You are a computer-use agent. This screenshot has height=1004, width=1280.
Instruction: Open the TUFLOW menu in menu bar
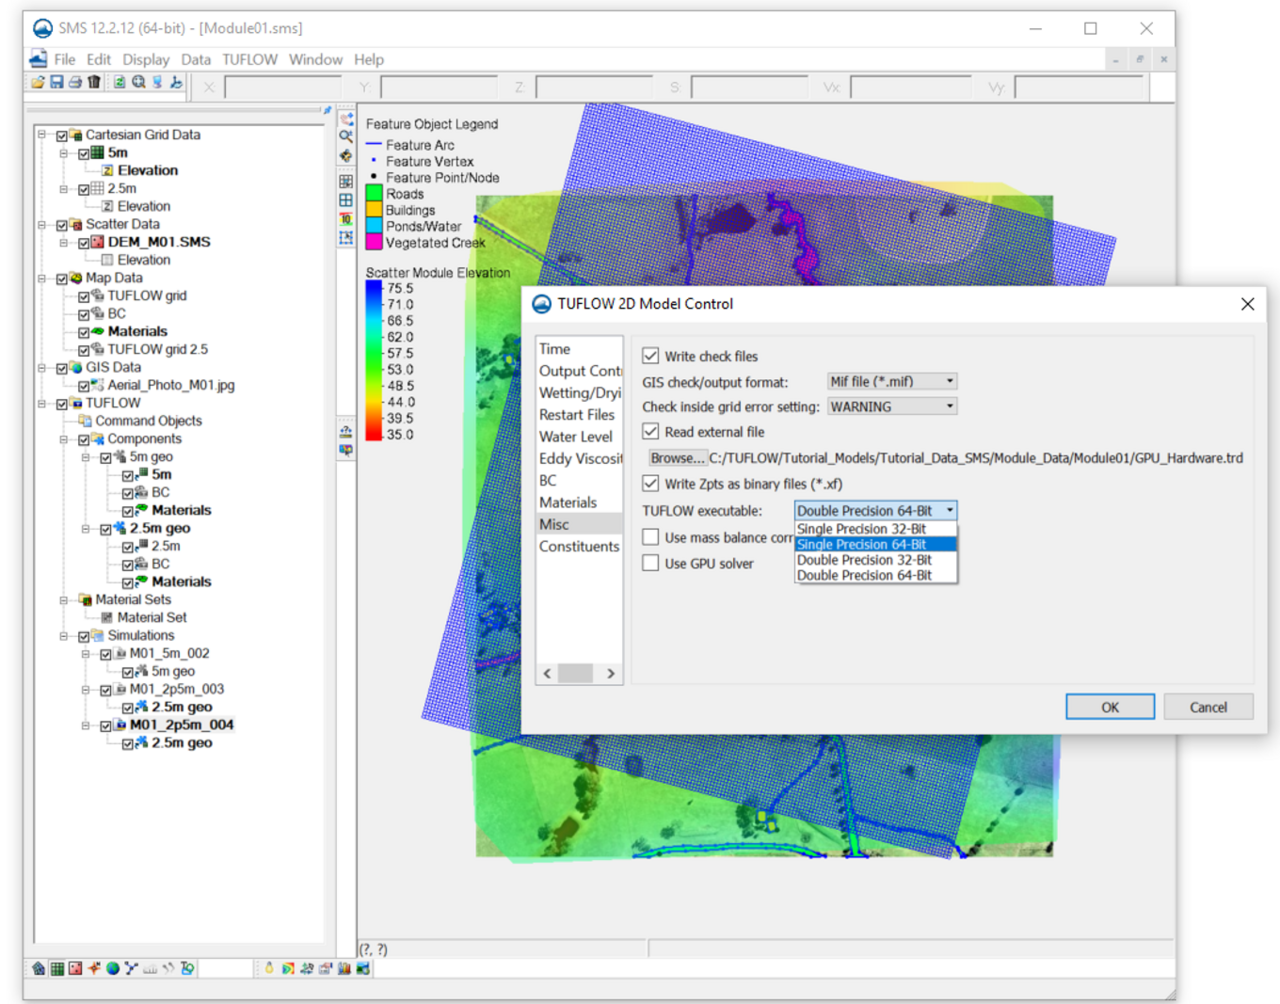pyautogui.click(x=249, y=60)
